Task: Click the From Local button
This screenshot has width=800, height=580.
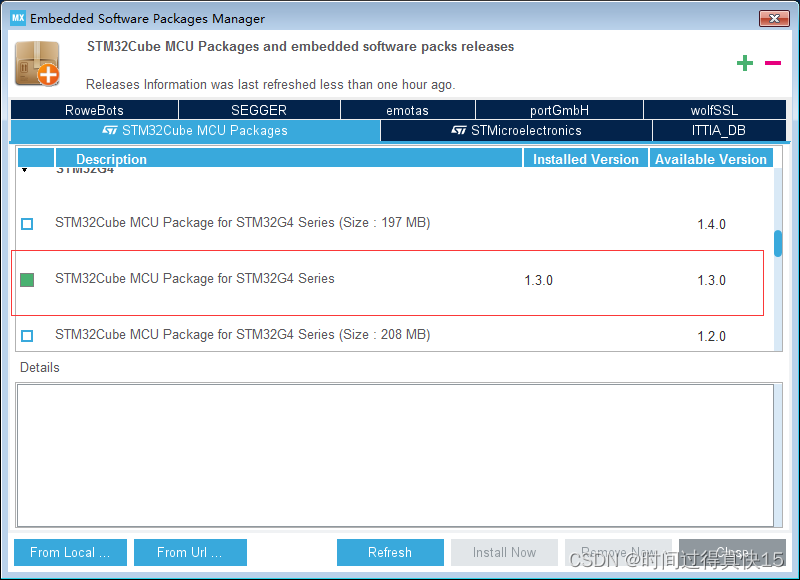Action: click(70, 552)
